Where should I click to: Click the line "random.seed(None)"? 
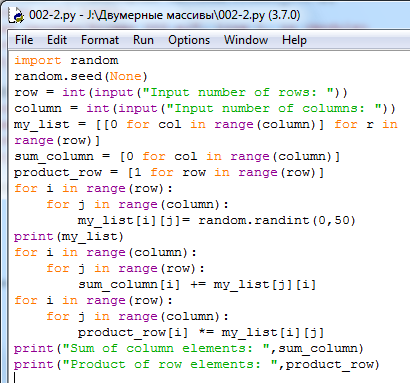(x=81, y=76)
